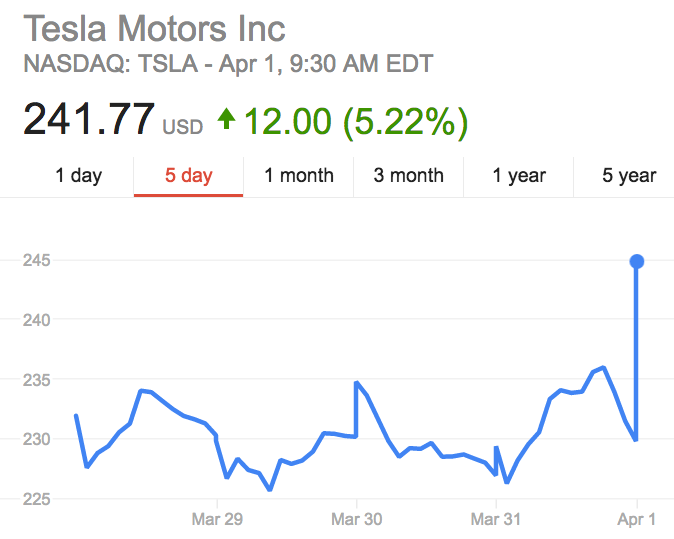
Task: Click the Mar 29 date label
Action: 217,520
